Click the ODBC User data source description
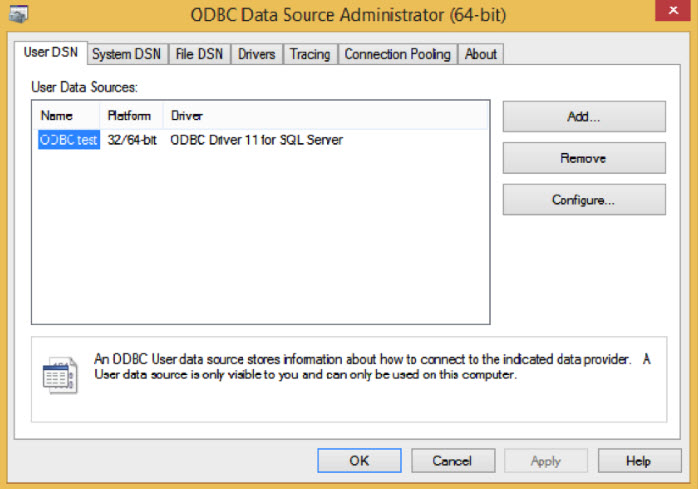 coord(372,367)
